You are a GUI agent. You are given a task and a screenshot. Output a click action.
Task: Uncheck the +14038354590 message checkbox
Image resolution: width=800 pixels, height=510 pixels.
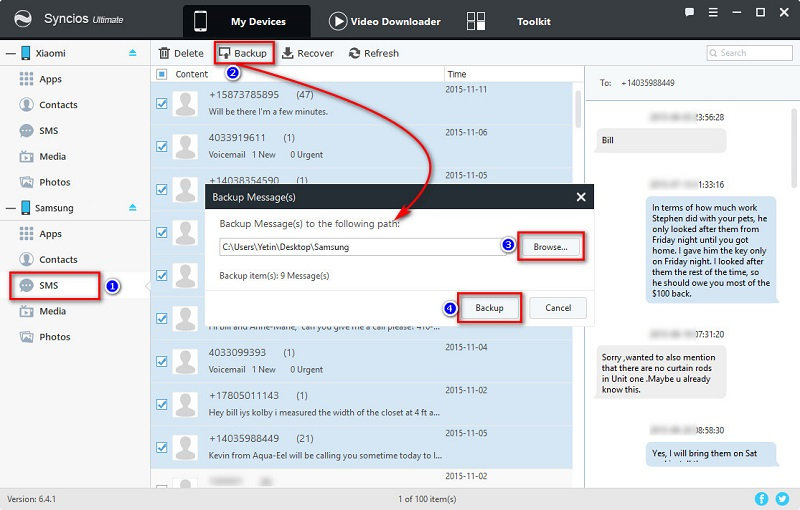point(162,190)
